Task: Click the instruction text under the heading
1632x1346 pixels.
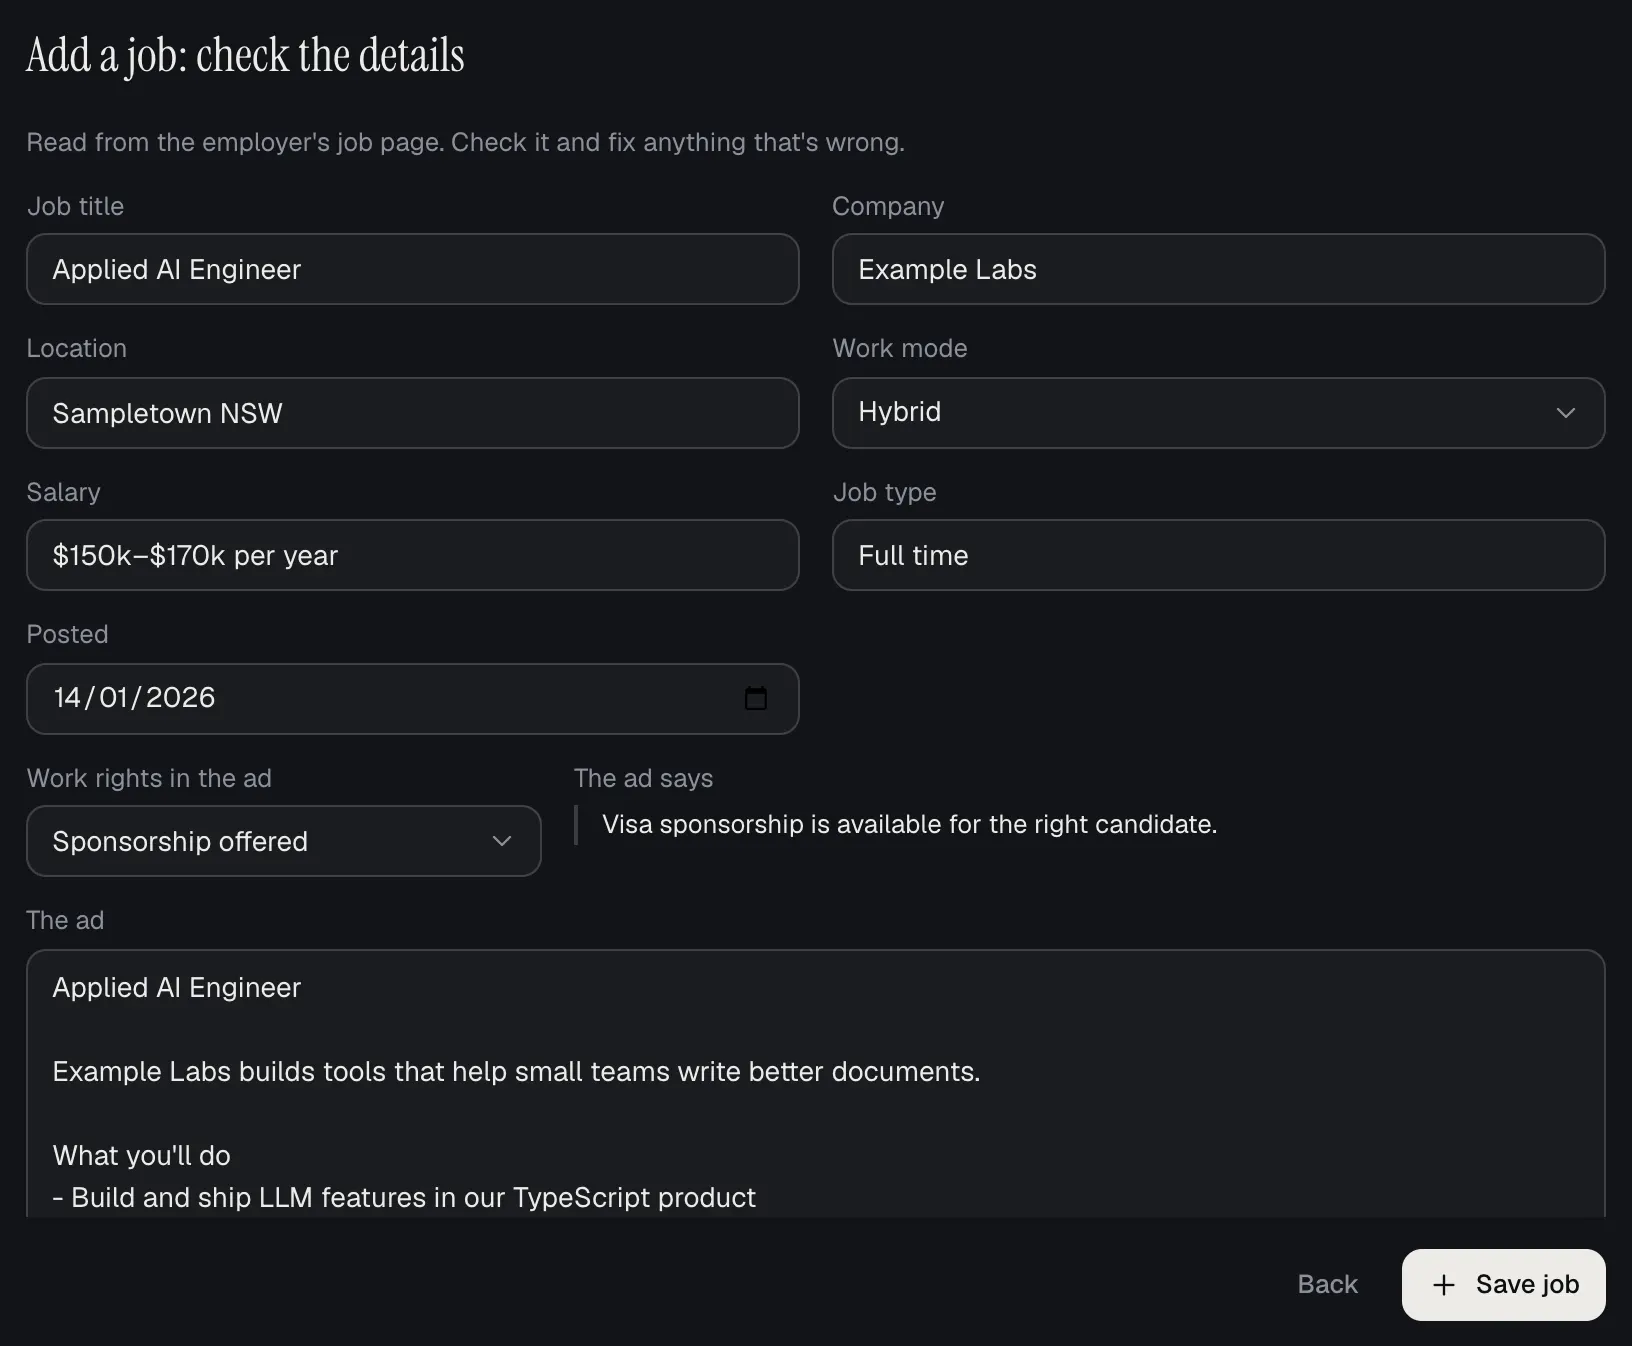Action: click(x=465, y=142)
